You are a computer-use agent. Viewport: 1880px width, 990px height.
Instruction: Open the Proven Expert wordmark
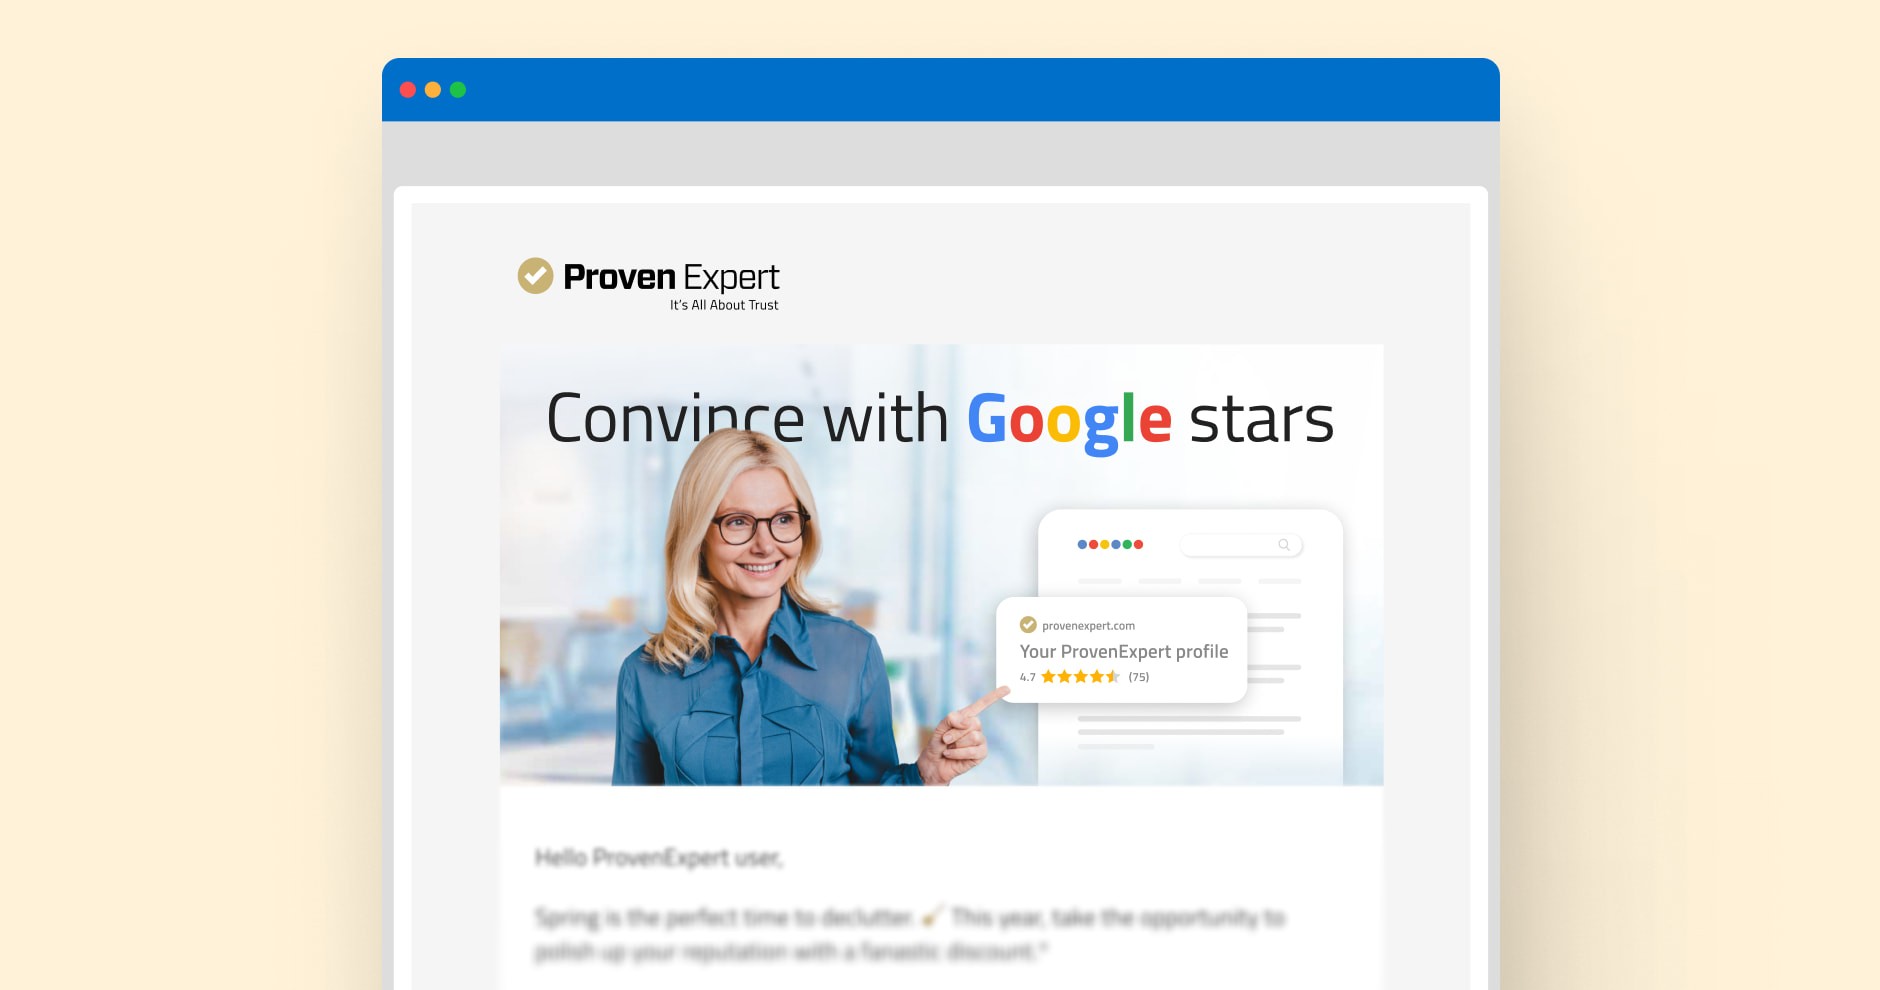pyautogui.click(x=671, y=277)
